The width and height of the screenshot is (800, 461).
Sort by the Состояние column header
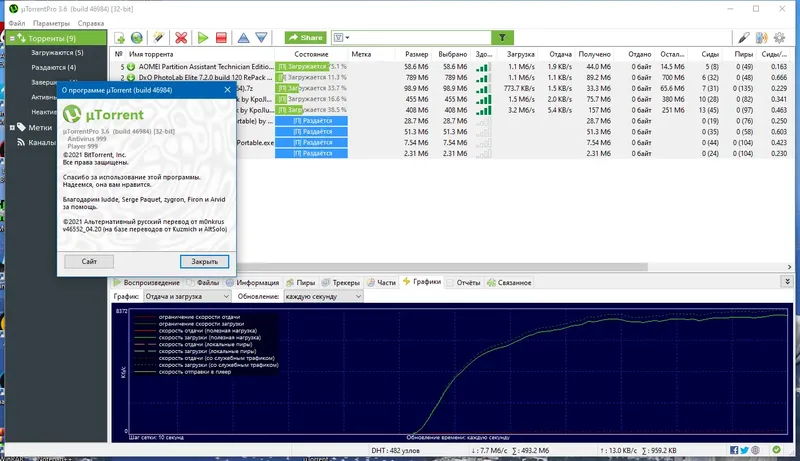[311, 54]
